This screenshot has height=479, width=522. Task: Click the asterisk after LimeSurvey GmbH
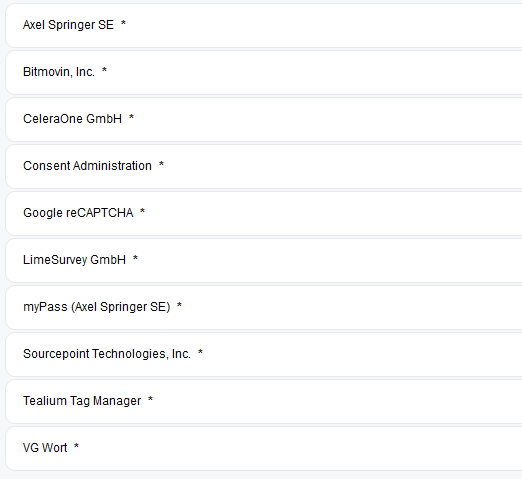click(x=135, y=258)
